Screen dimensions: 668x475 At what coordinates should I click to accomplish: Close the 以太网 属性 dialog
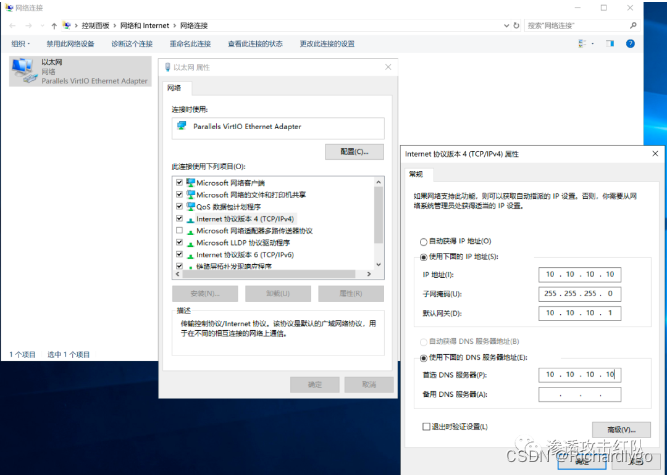click(x=388, y=67)
